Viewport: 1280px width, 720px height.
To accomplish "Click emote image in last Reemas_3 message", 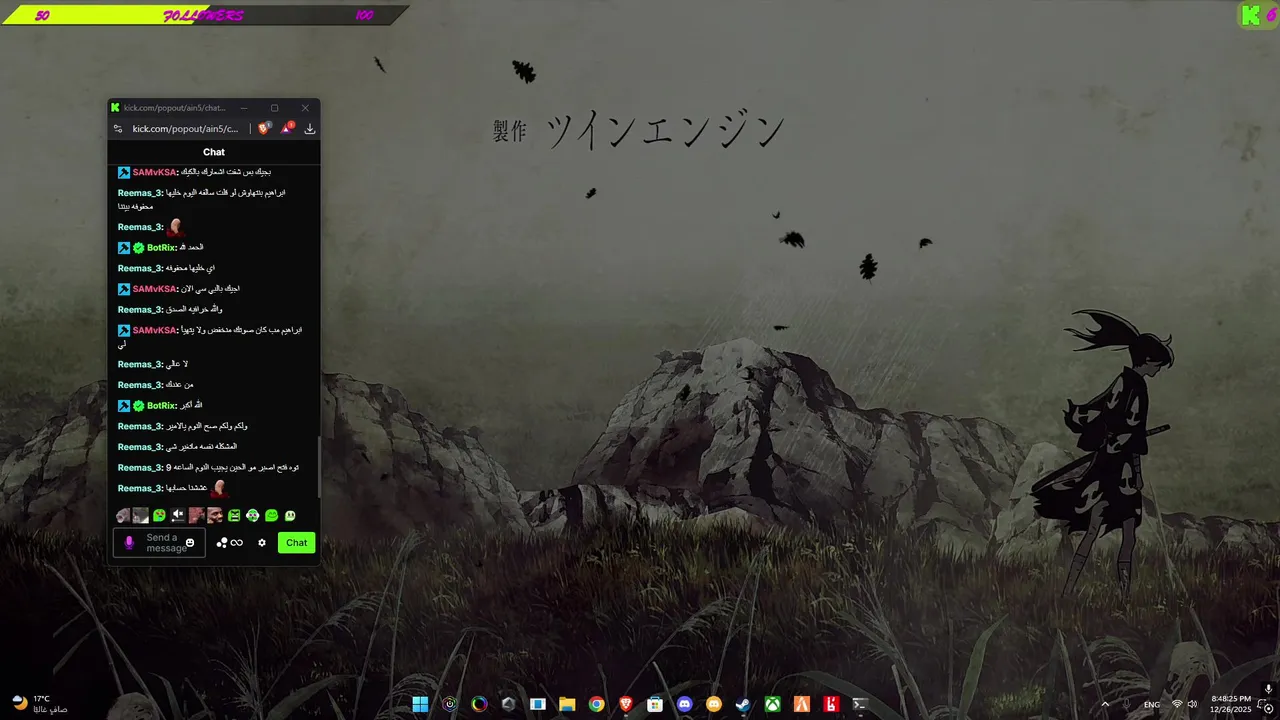I will tap(218, 488).
